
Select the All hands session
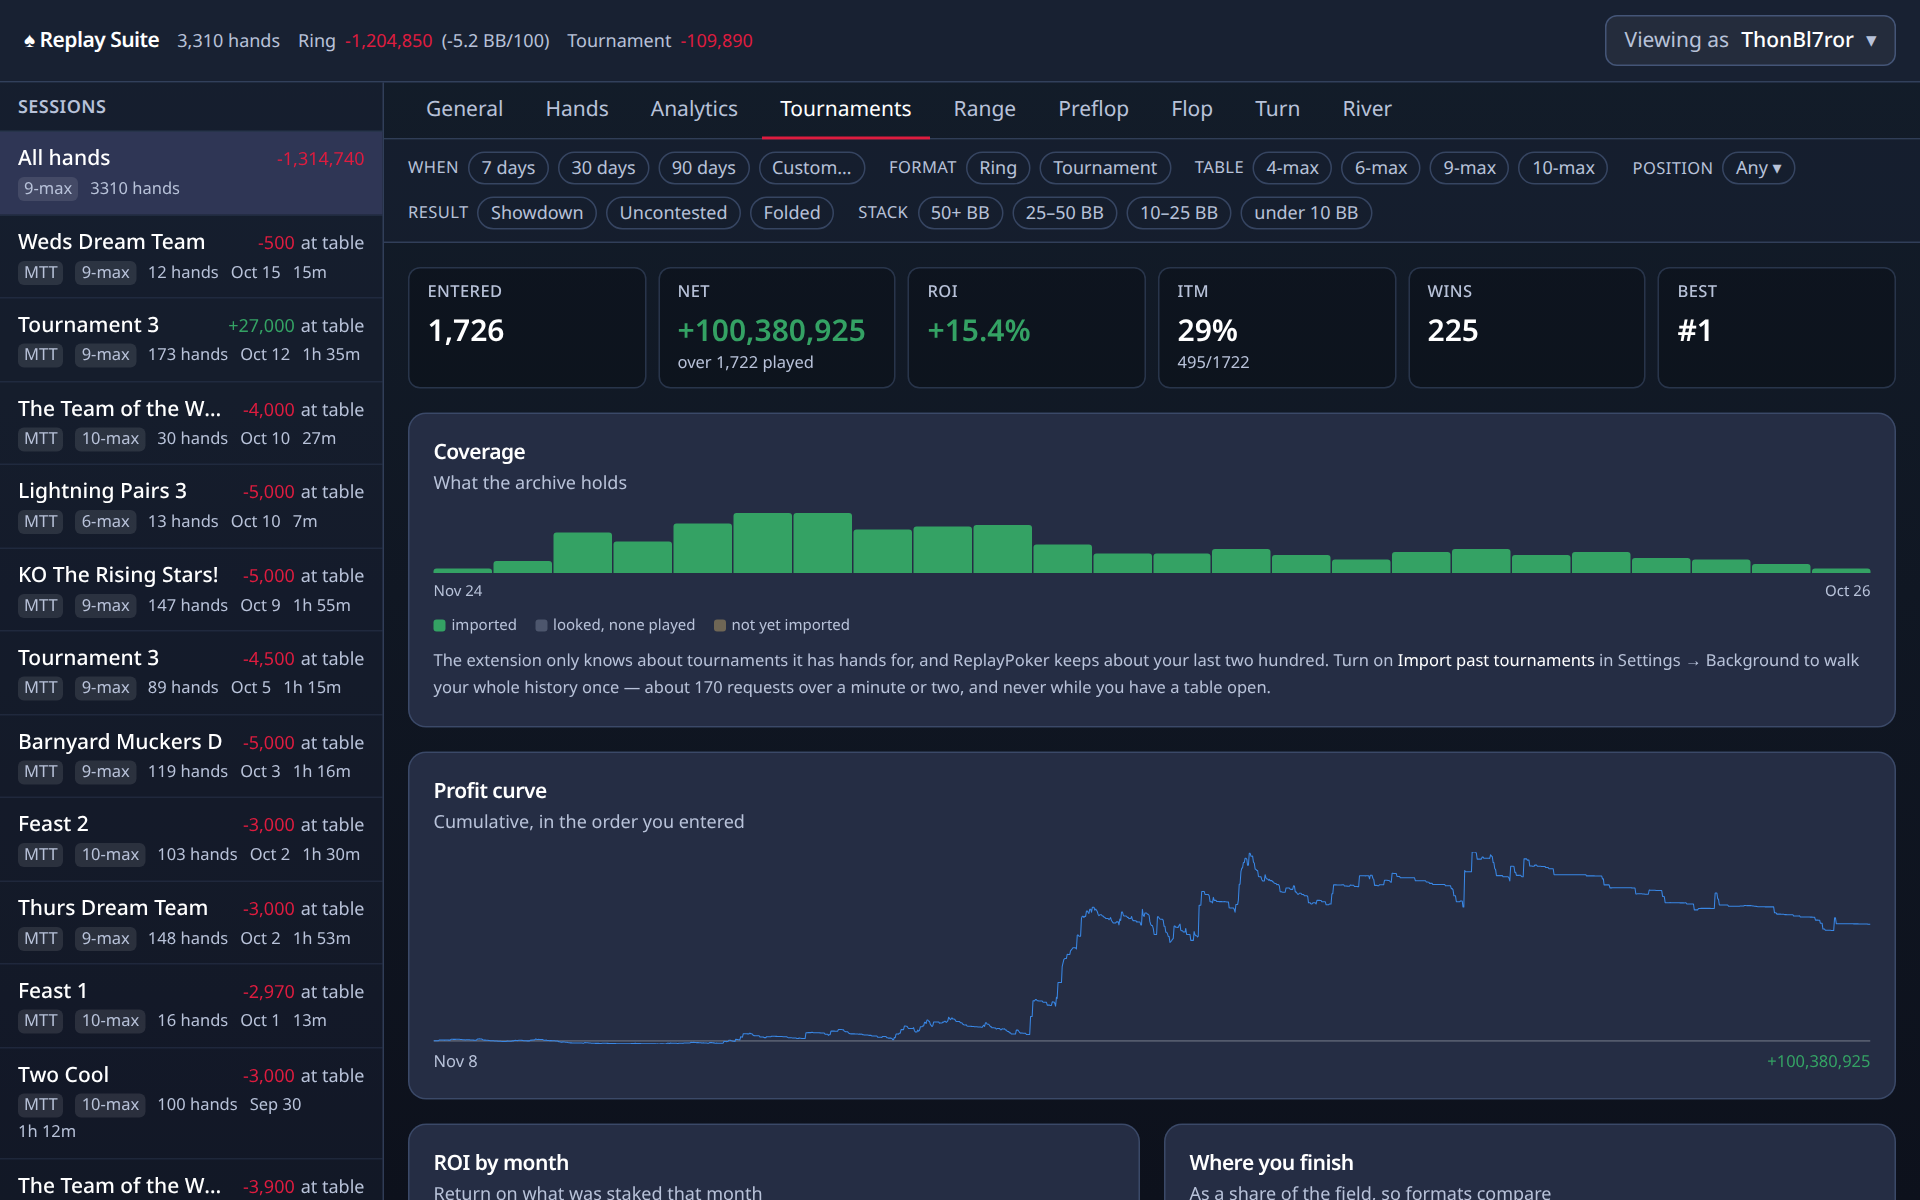[x=191, y=172]
